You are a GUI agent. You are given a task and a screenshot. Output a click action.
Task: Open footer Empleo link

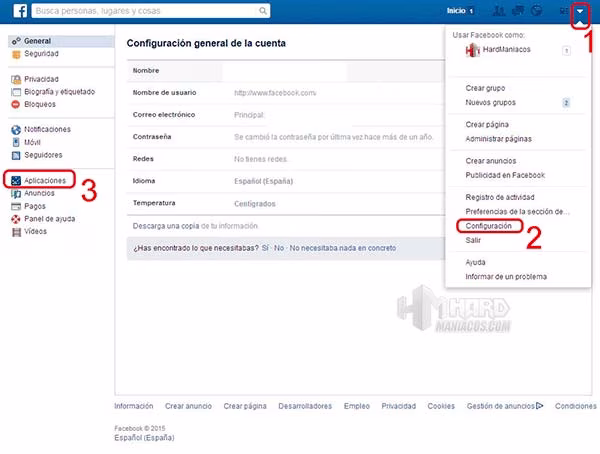[x=357, y=406]
